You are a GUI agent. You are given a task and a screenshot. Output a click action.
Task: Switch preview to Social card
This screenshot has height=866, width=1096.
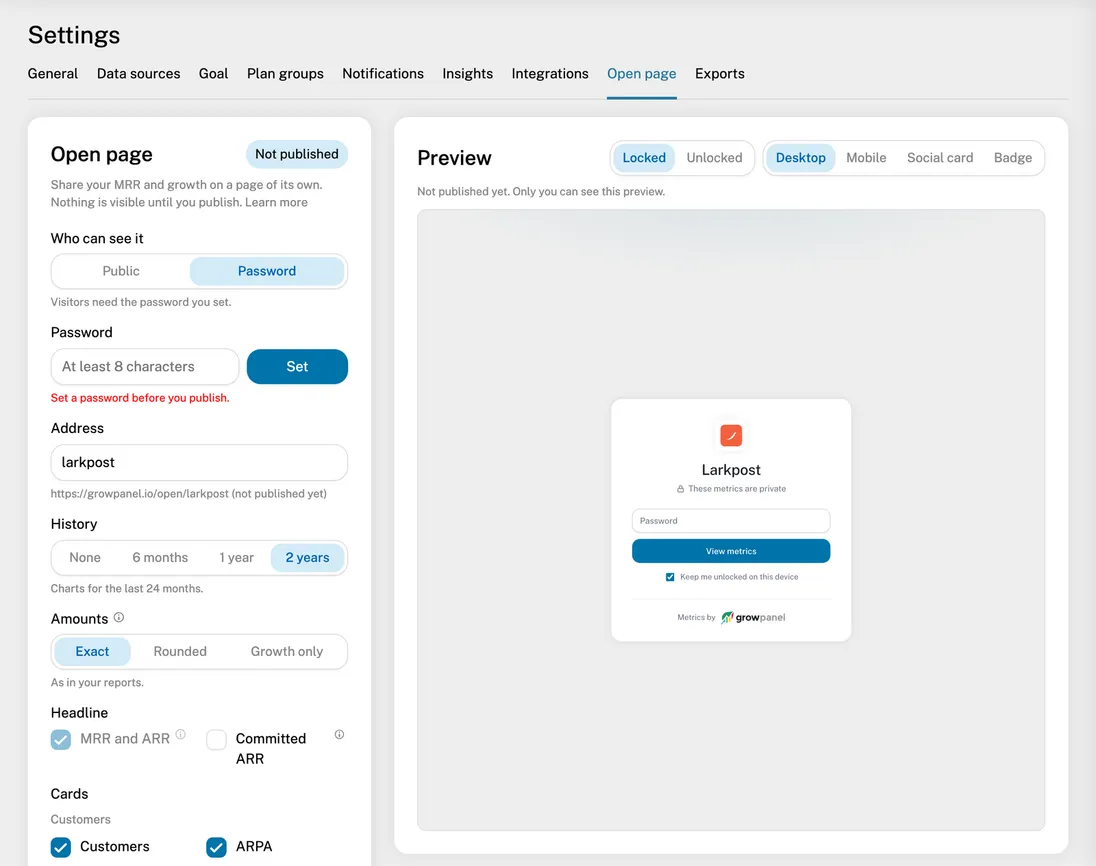[940, 158]
